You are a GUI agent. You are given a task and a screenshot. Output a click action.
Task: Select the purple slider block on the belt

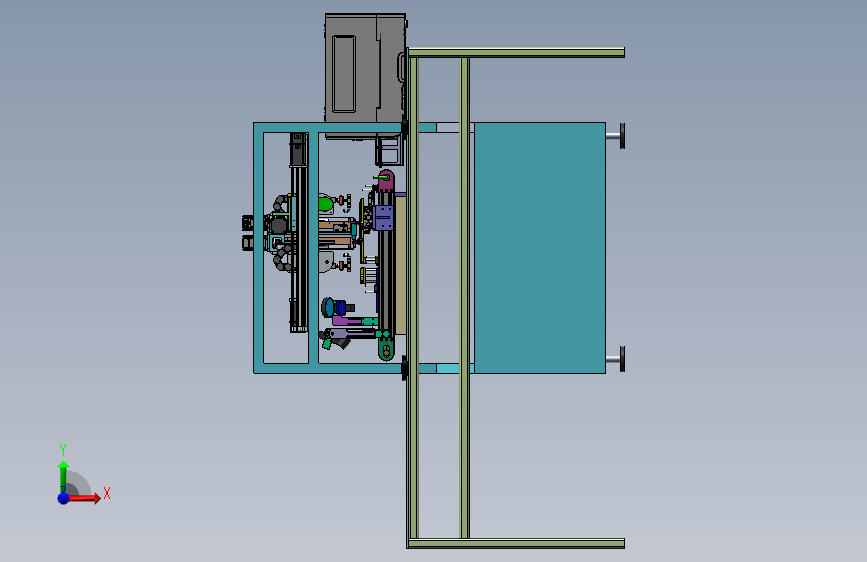pyautogui.click(x=384, y=218)
